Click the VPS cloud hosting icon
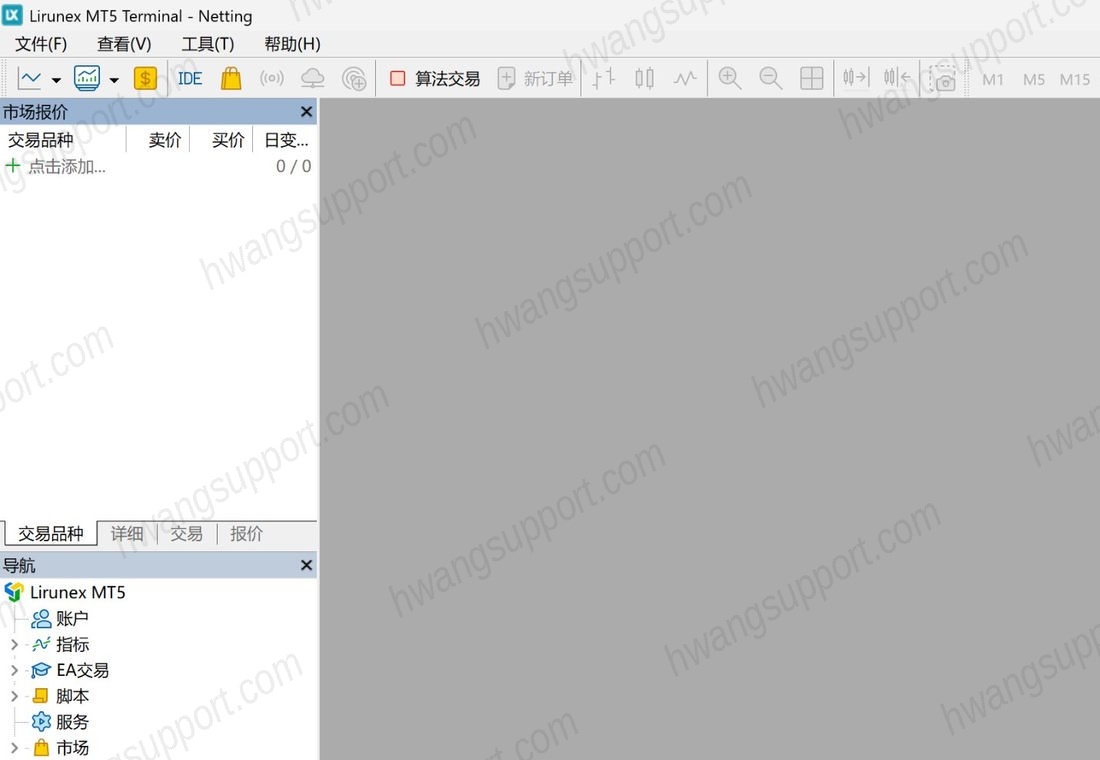Viewport: 1100px width, 760px height. coord(313,78)
